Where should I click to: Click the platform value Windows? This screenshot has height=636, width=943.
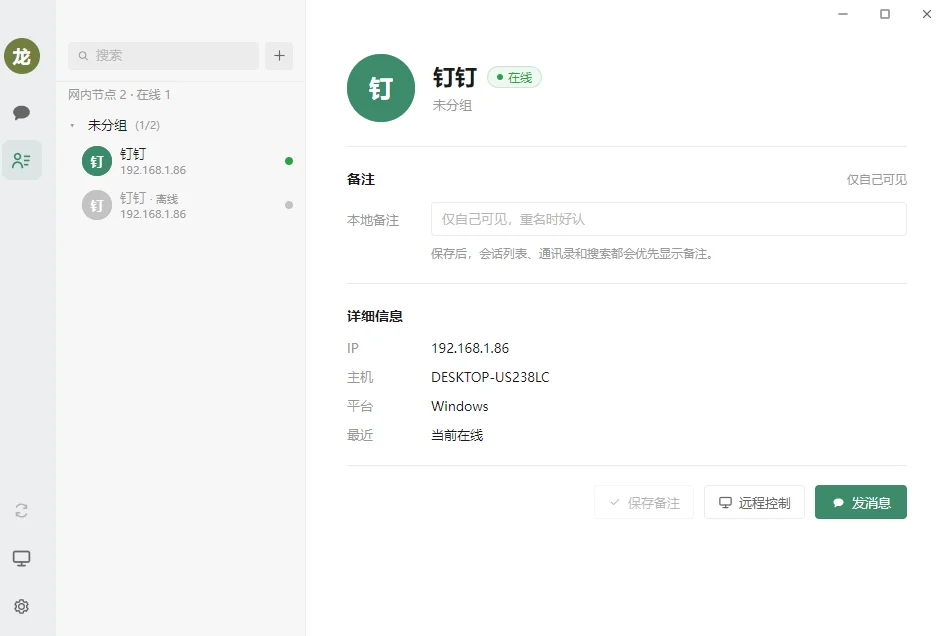click(459, 406)
